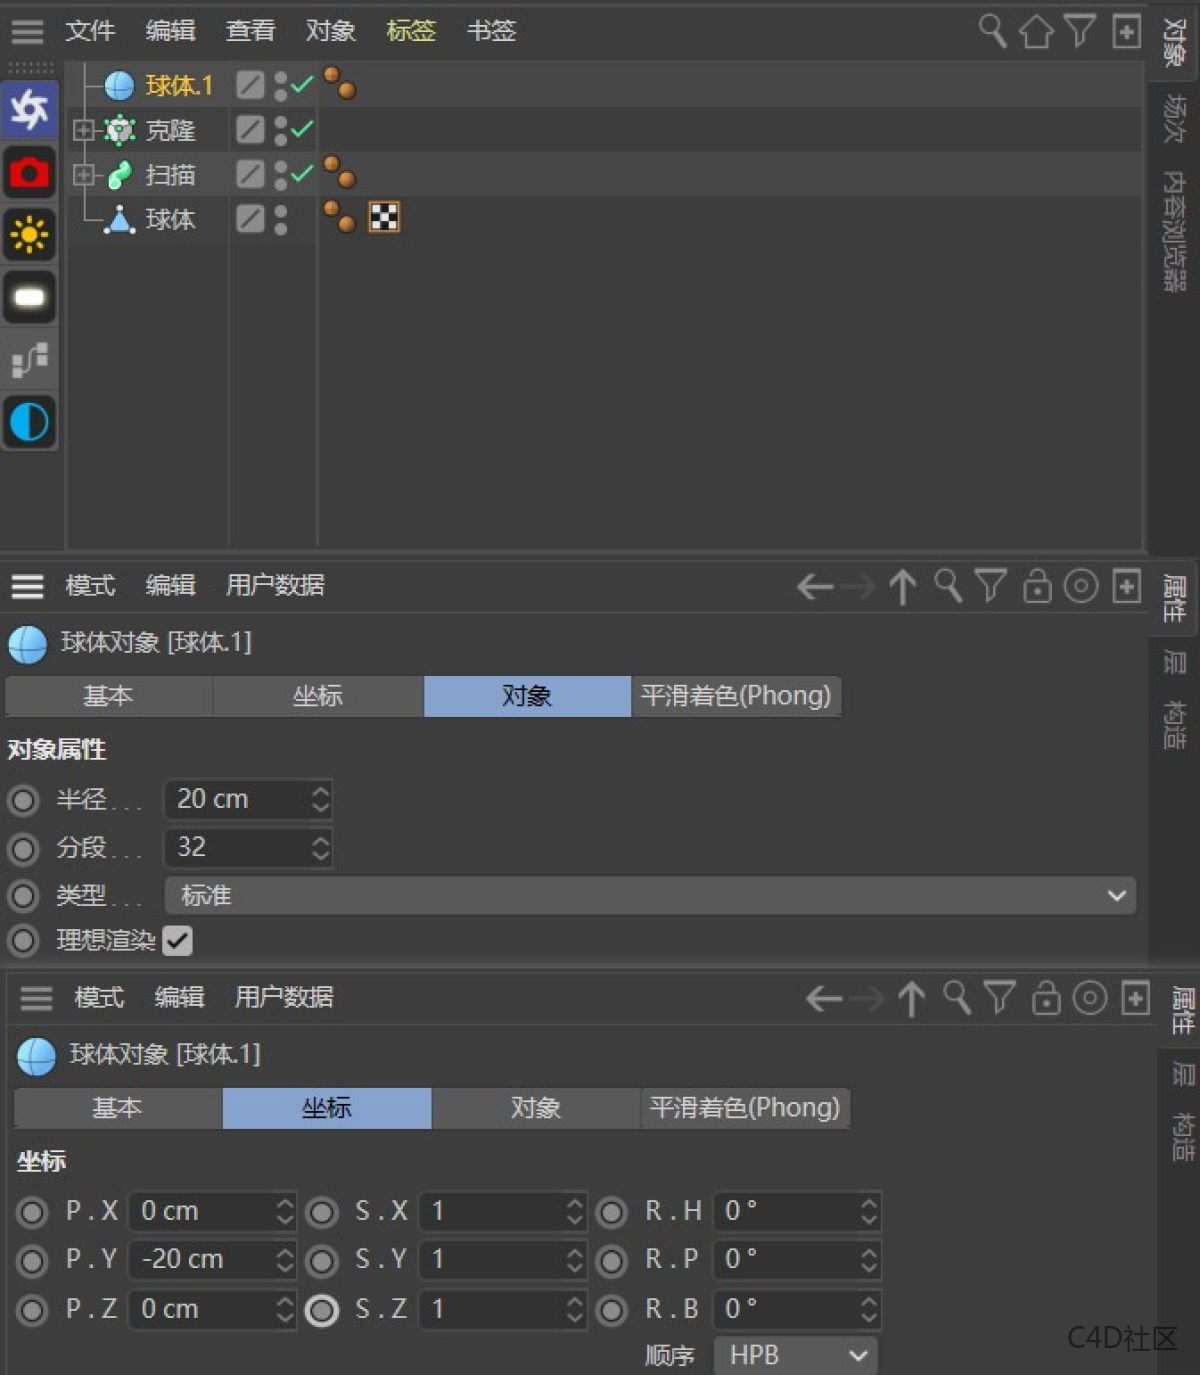The height and width of the screenshot is (1375, 1200).
Task: Click the 扫描 sweep object icon
Action: tap(119, 175)
